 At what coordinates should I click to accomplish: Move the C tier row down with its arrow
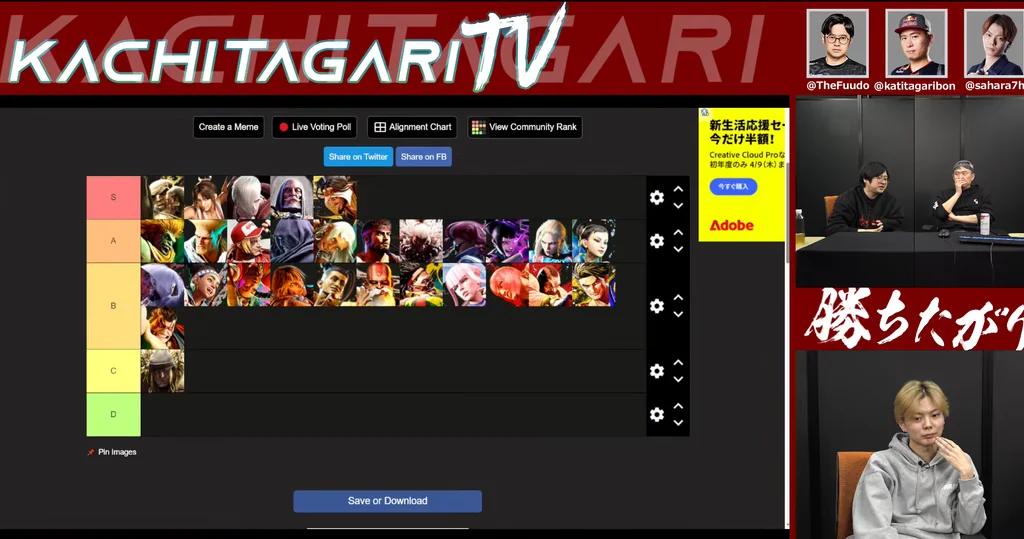679,380
